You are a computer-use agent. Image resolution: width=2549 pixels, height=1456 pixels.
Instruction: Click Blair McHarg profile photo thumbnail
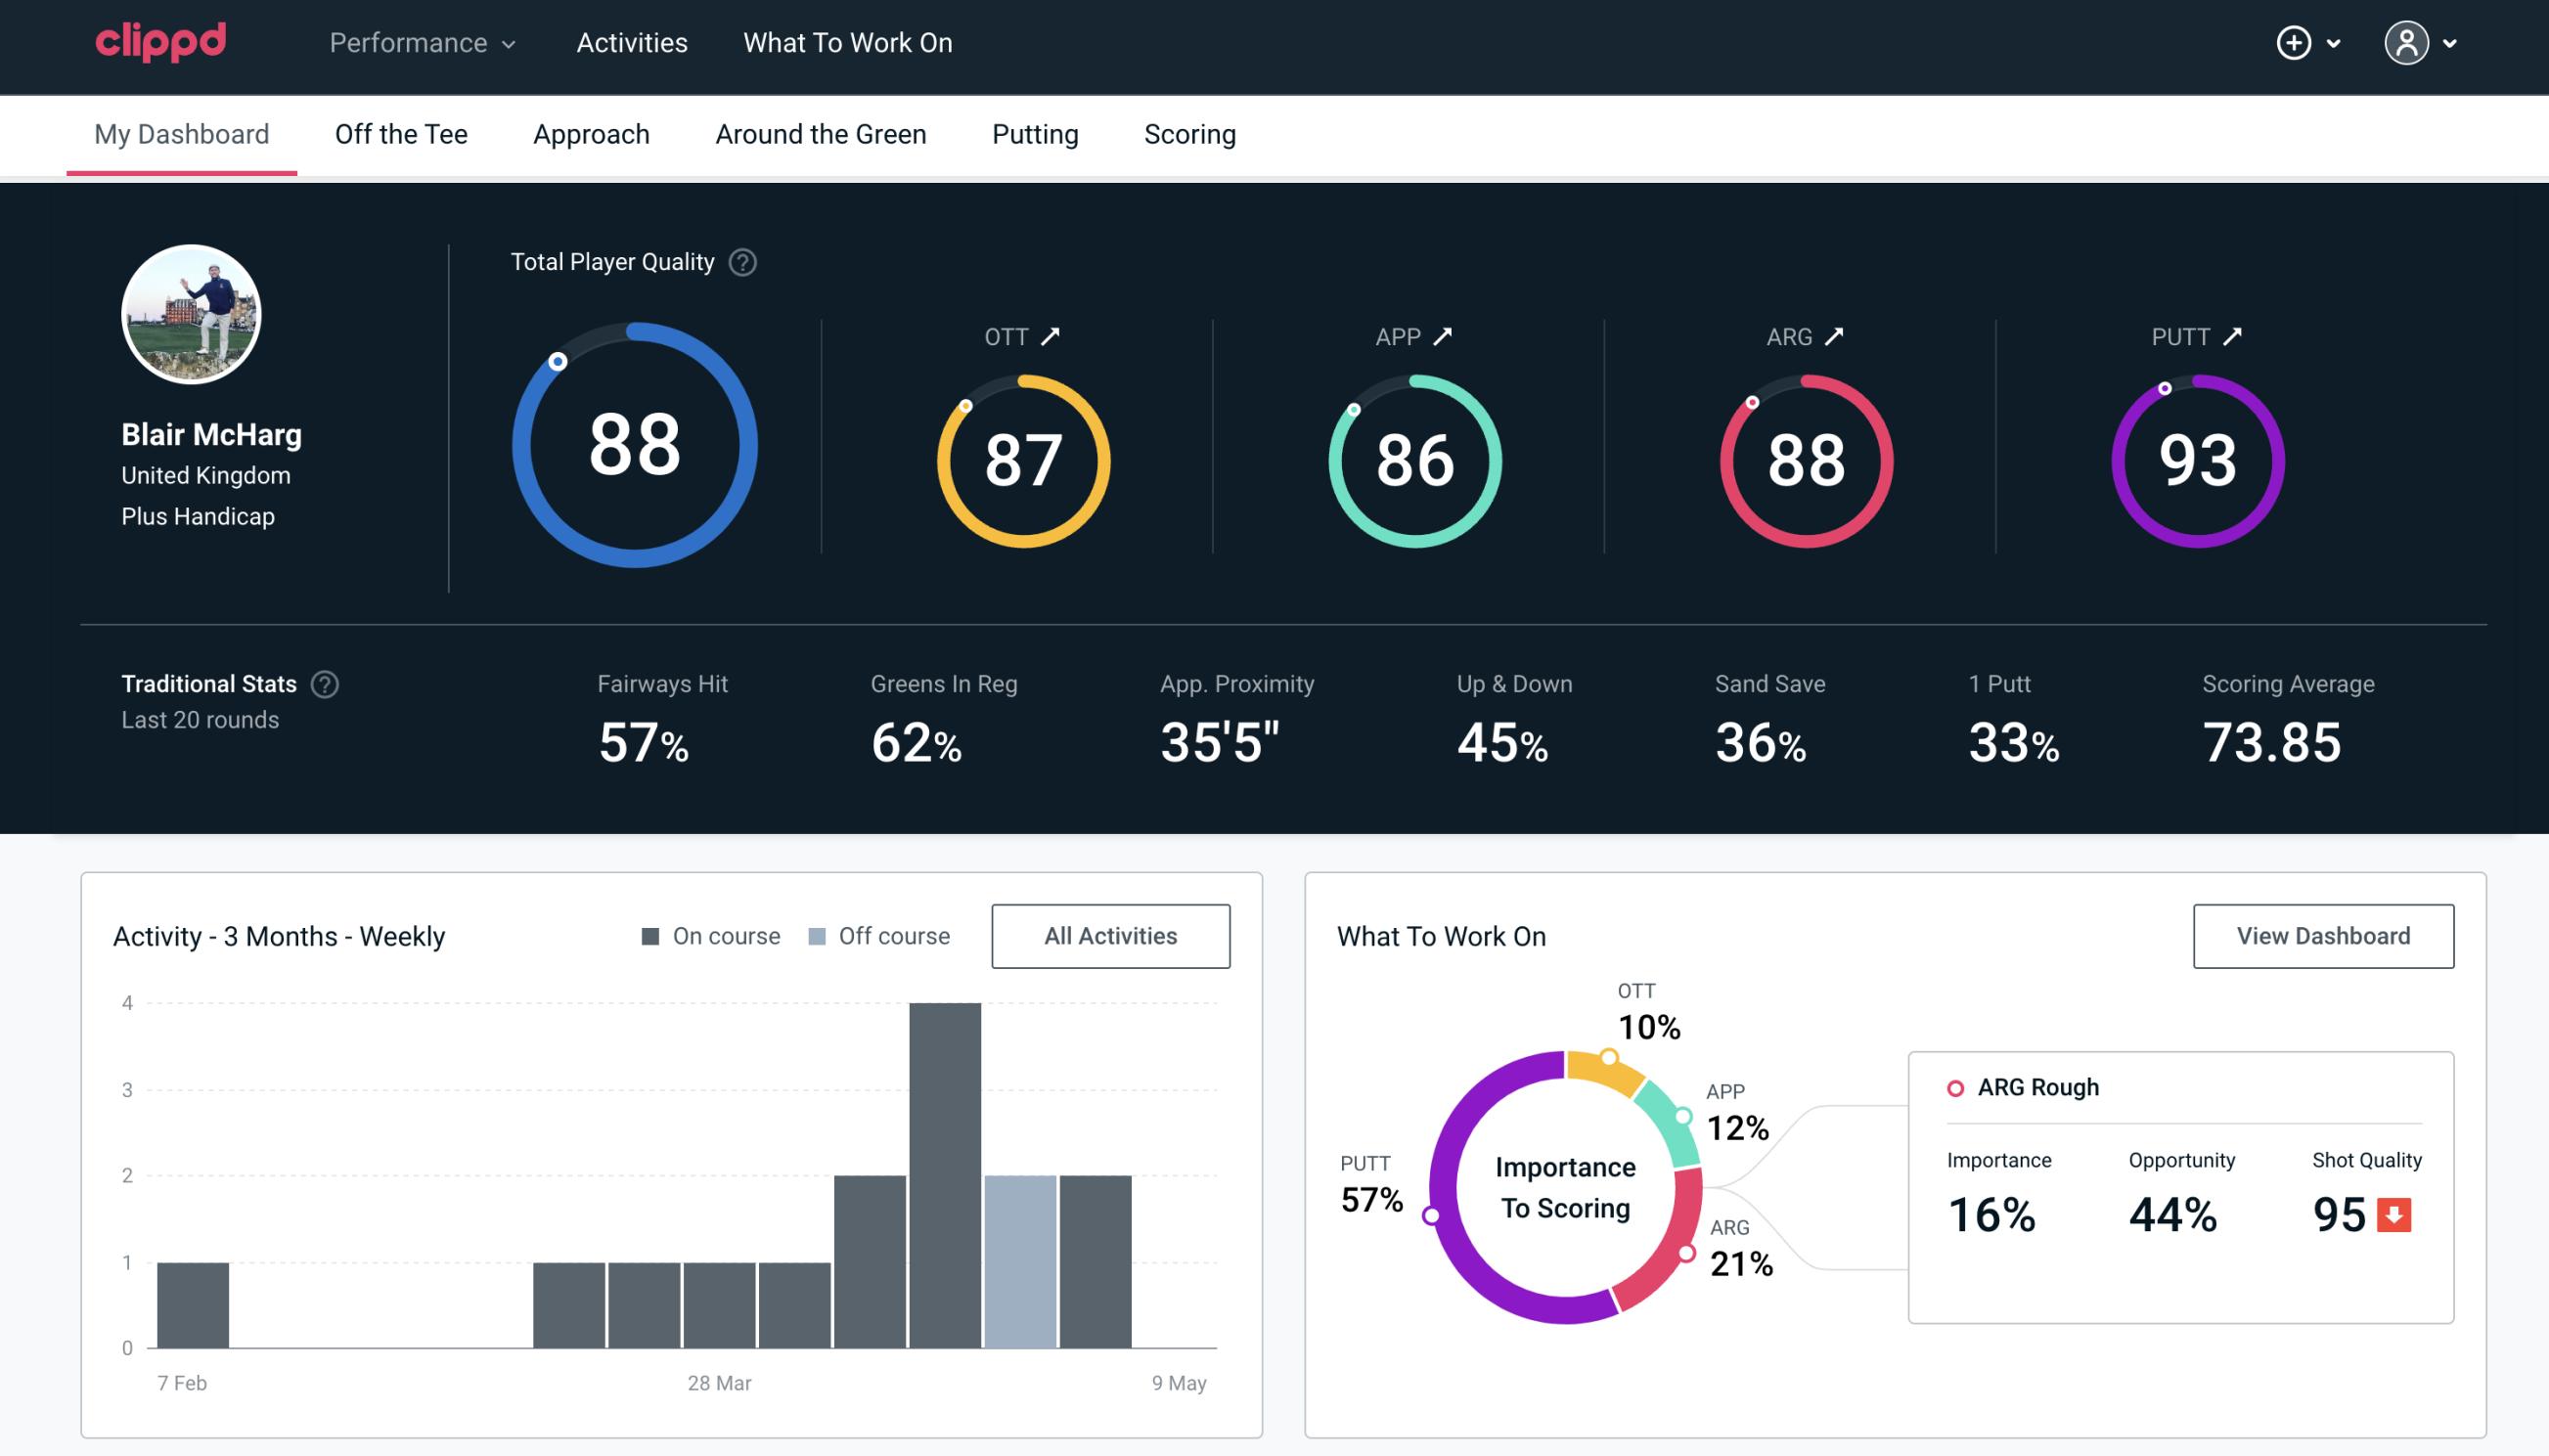(x=193, y=312)
